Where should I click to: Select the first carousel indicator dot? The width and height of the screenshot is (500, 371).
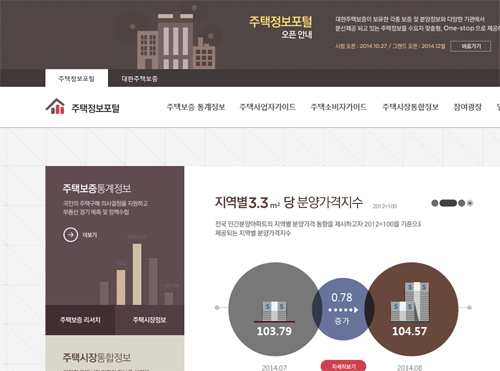tap(435, 203)
